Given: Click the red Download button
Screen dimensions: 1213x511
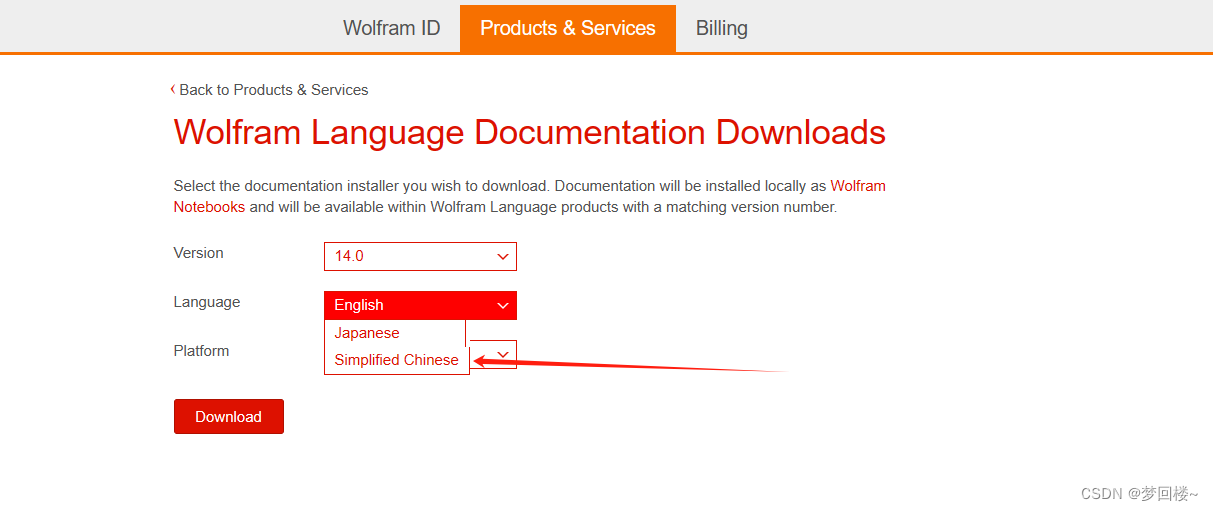Looking at the screenshot, I should coord(229,417).
